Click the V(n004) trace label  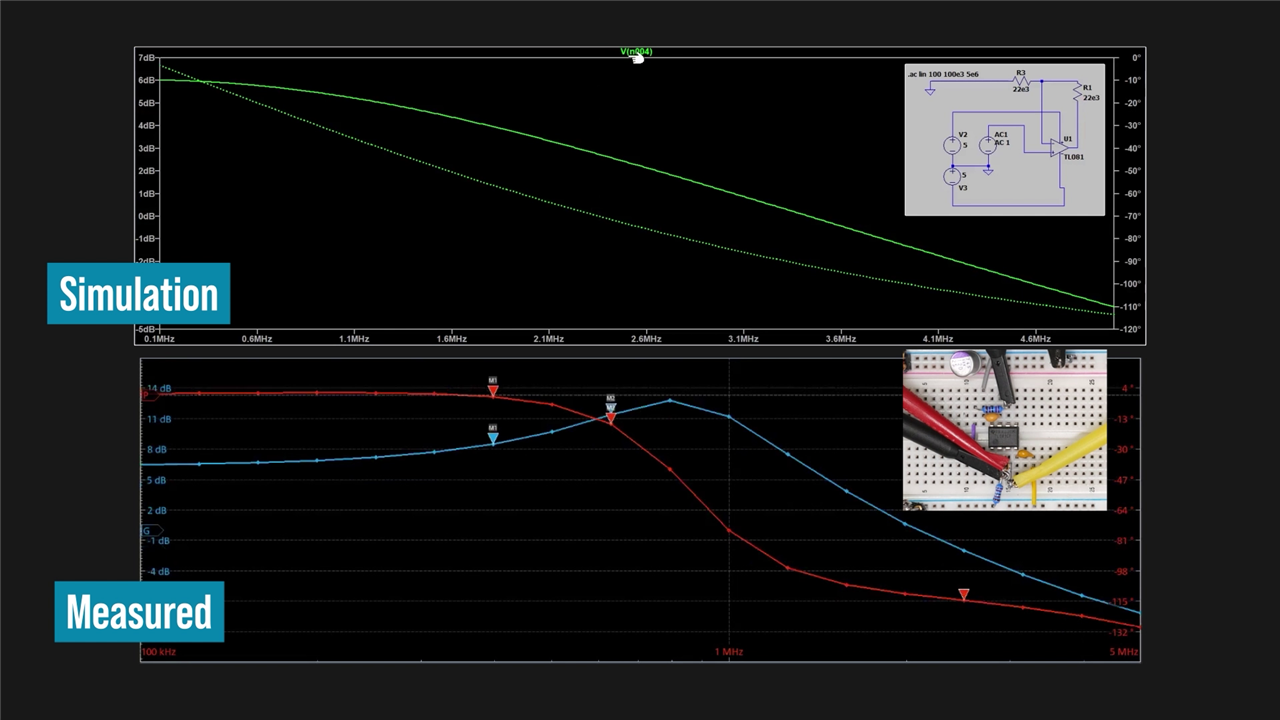coord(636,52)
